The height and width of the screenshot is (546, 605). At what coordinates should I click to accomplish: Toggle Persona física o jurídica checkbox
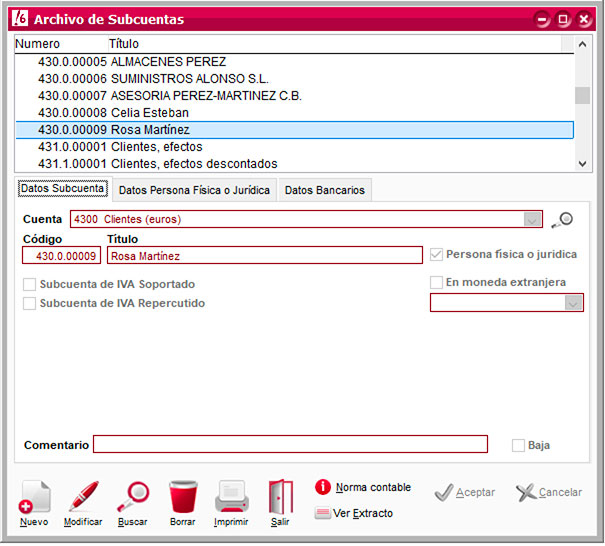pos(436,254)
